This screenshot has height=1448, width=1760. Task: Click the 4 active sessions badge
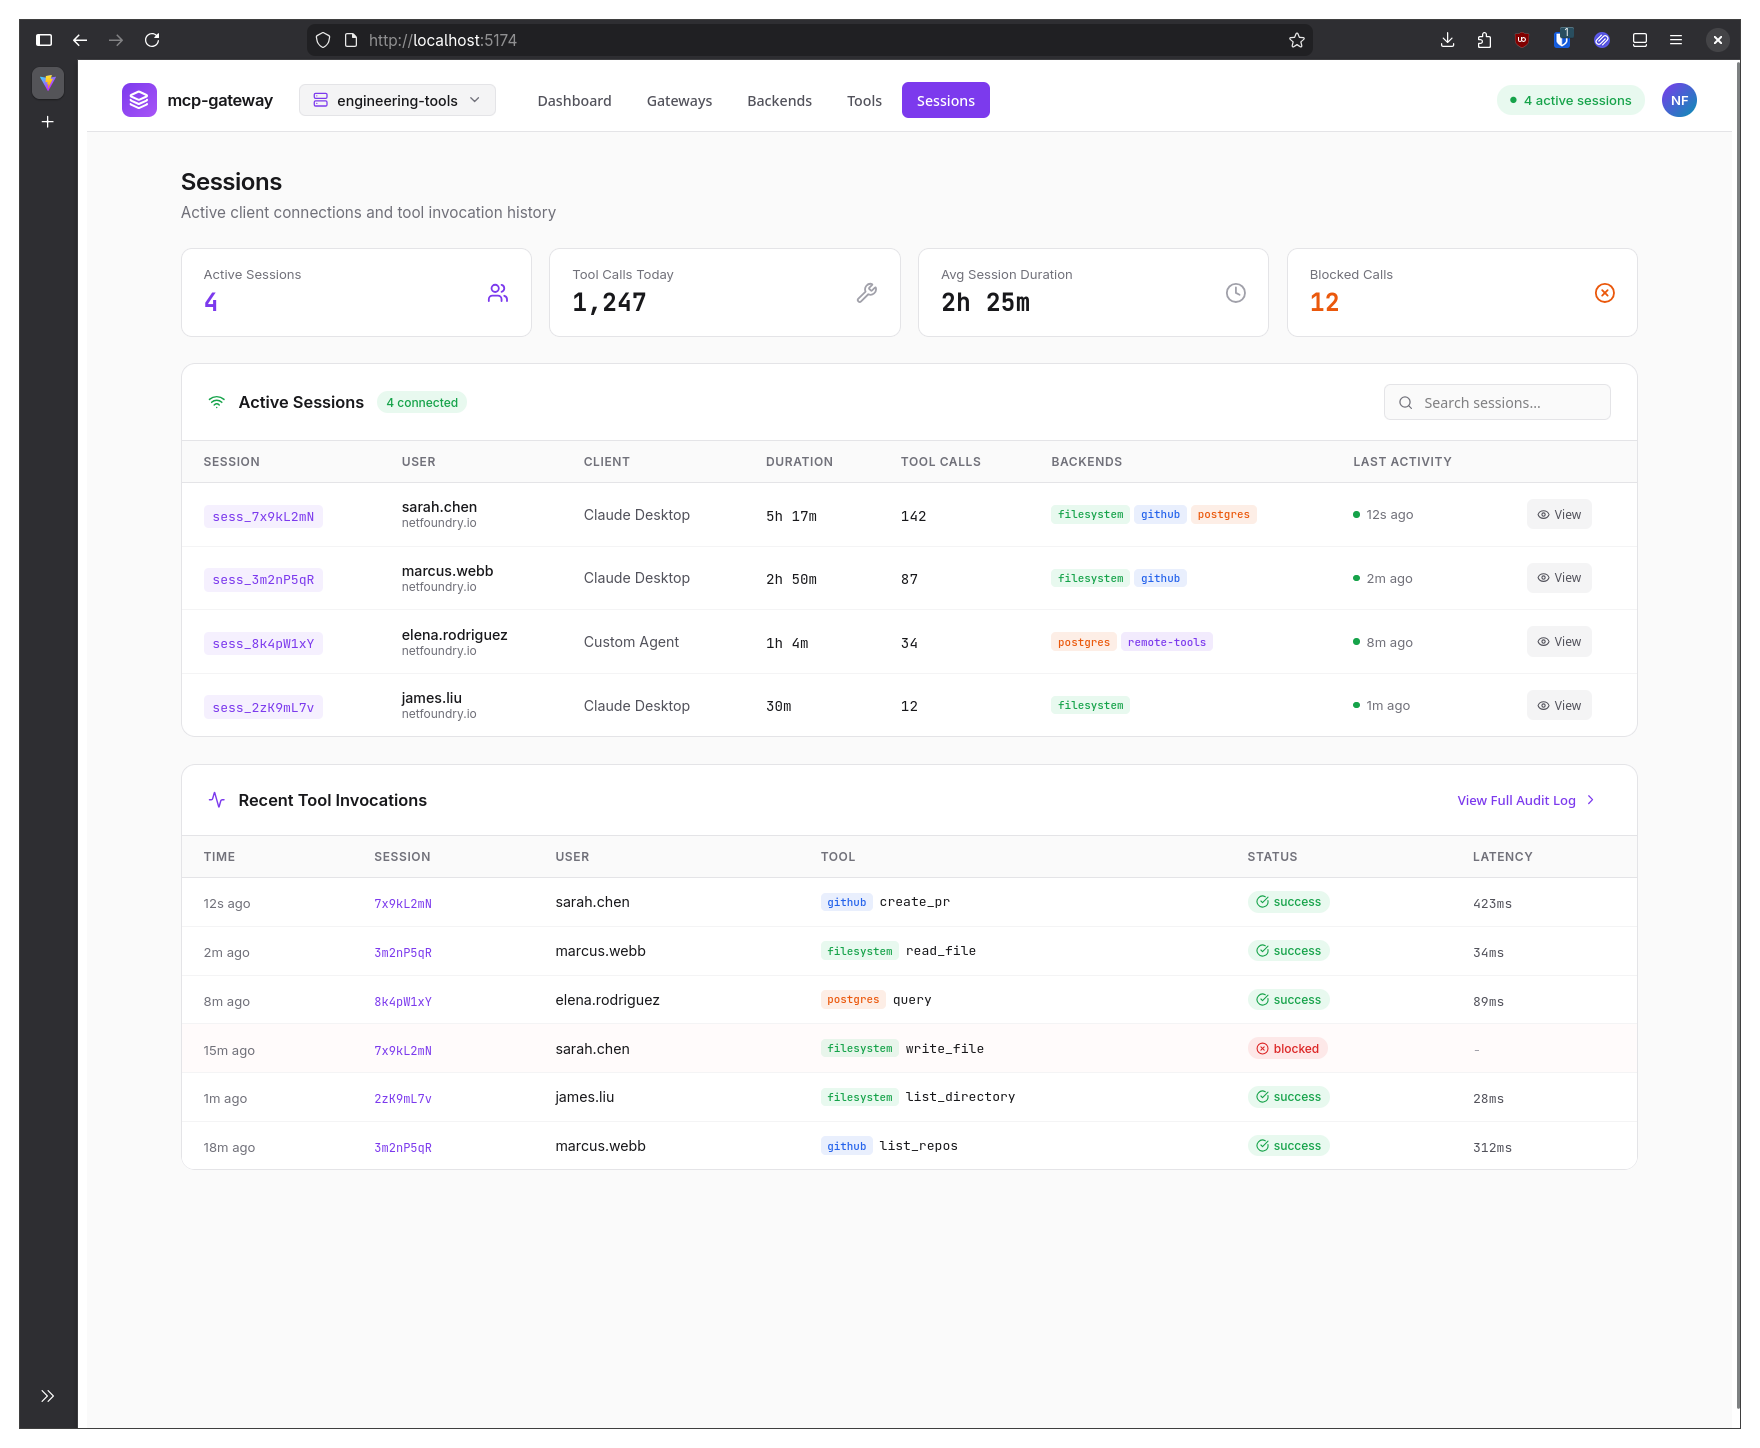(1570, 100)
